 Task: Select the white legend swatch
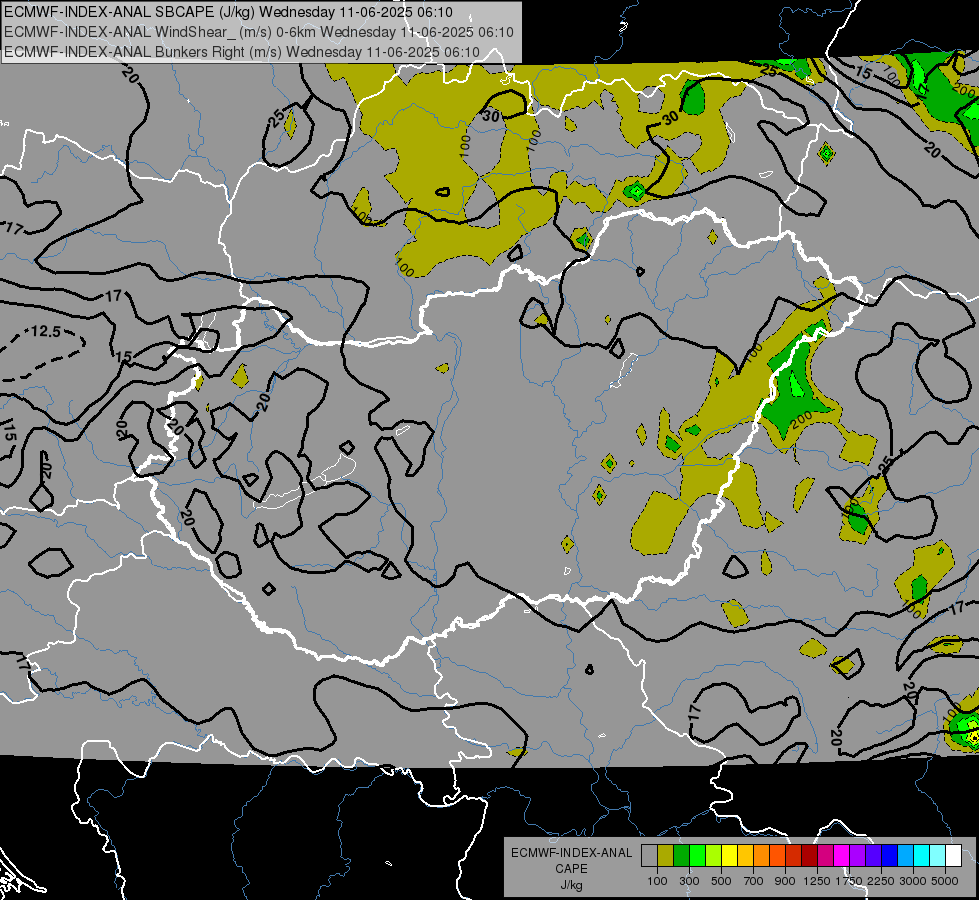pyautogui.click(x=953, y=856)
